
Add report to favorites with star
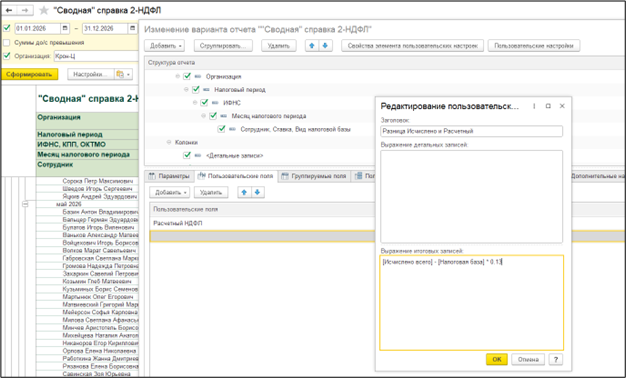44,10
